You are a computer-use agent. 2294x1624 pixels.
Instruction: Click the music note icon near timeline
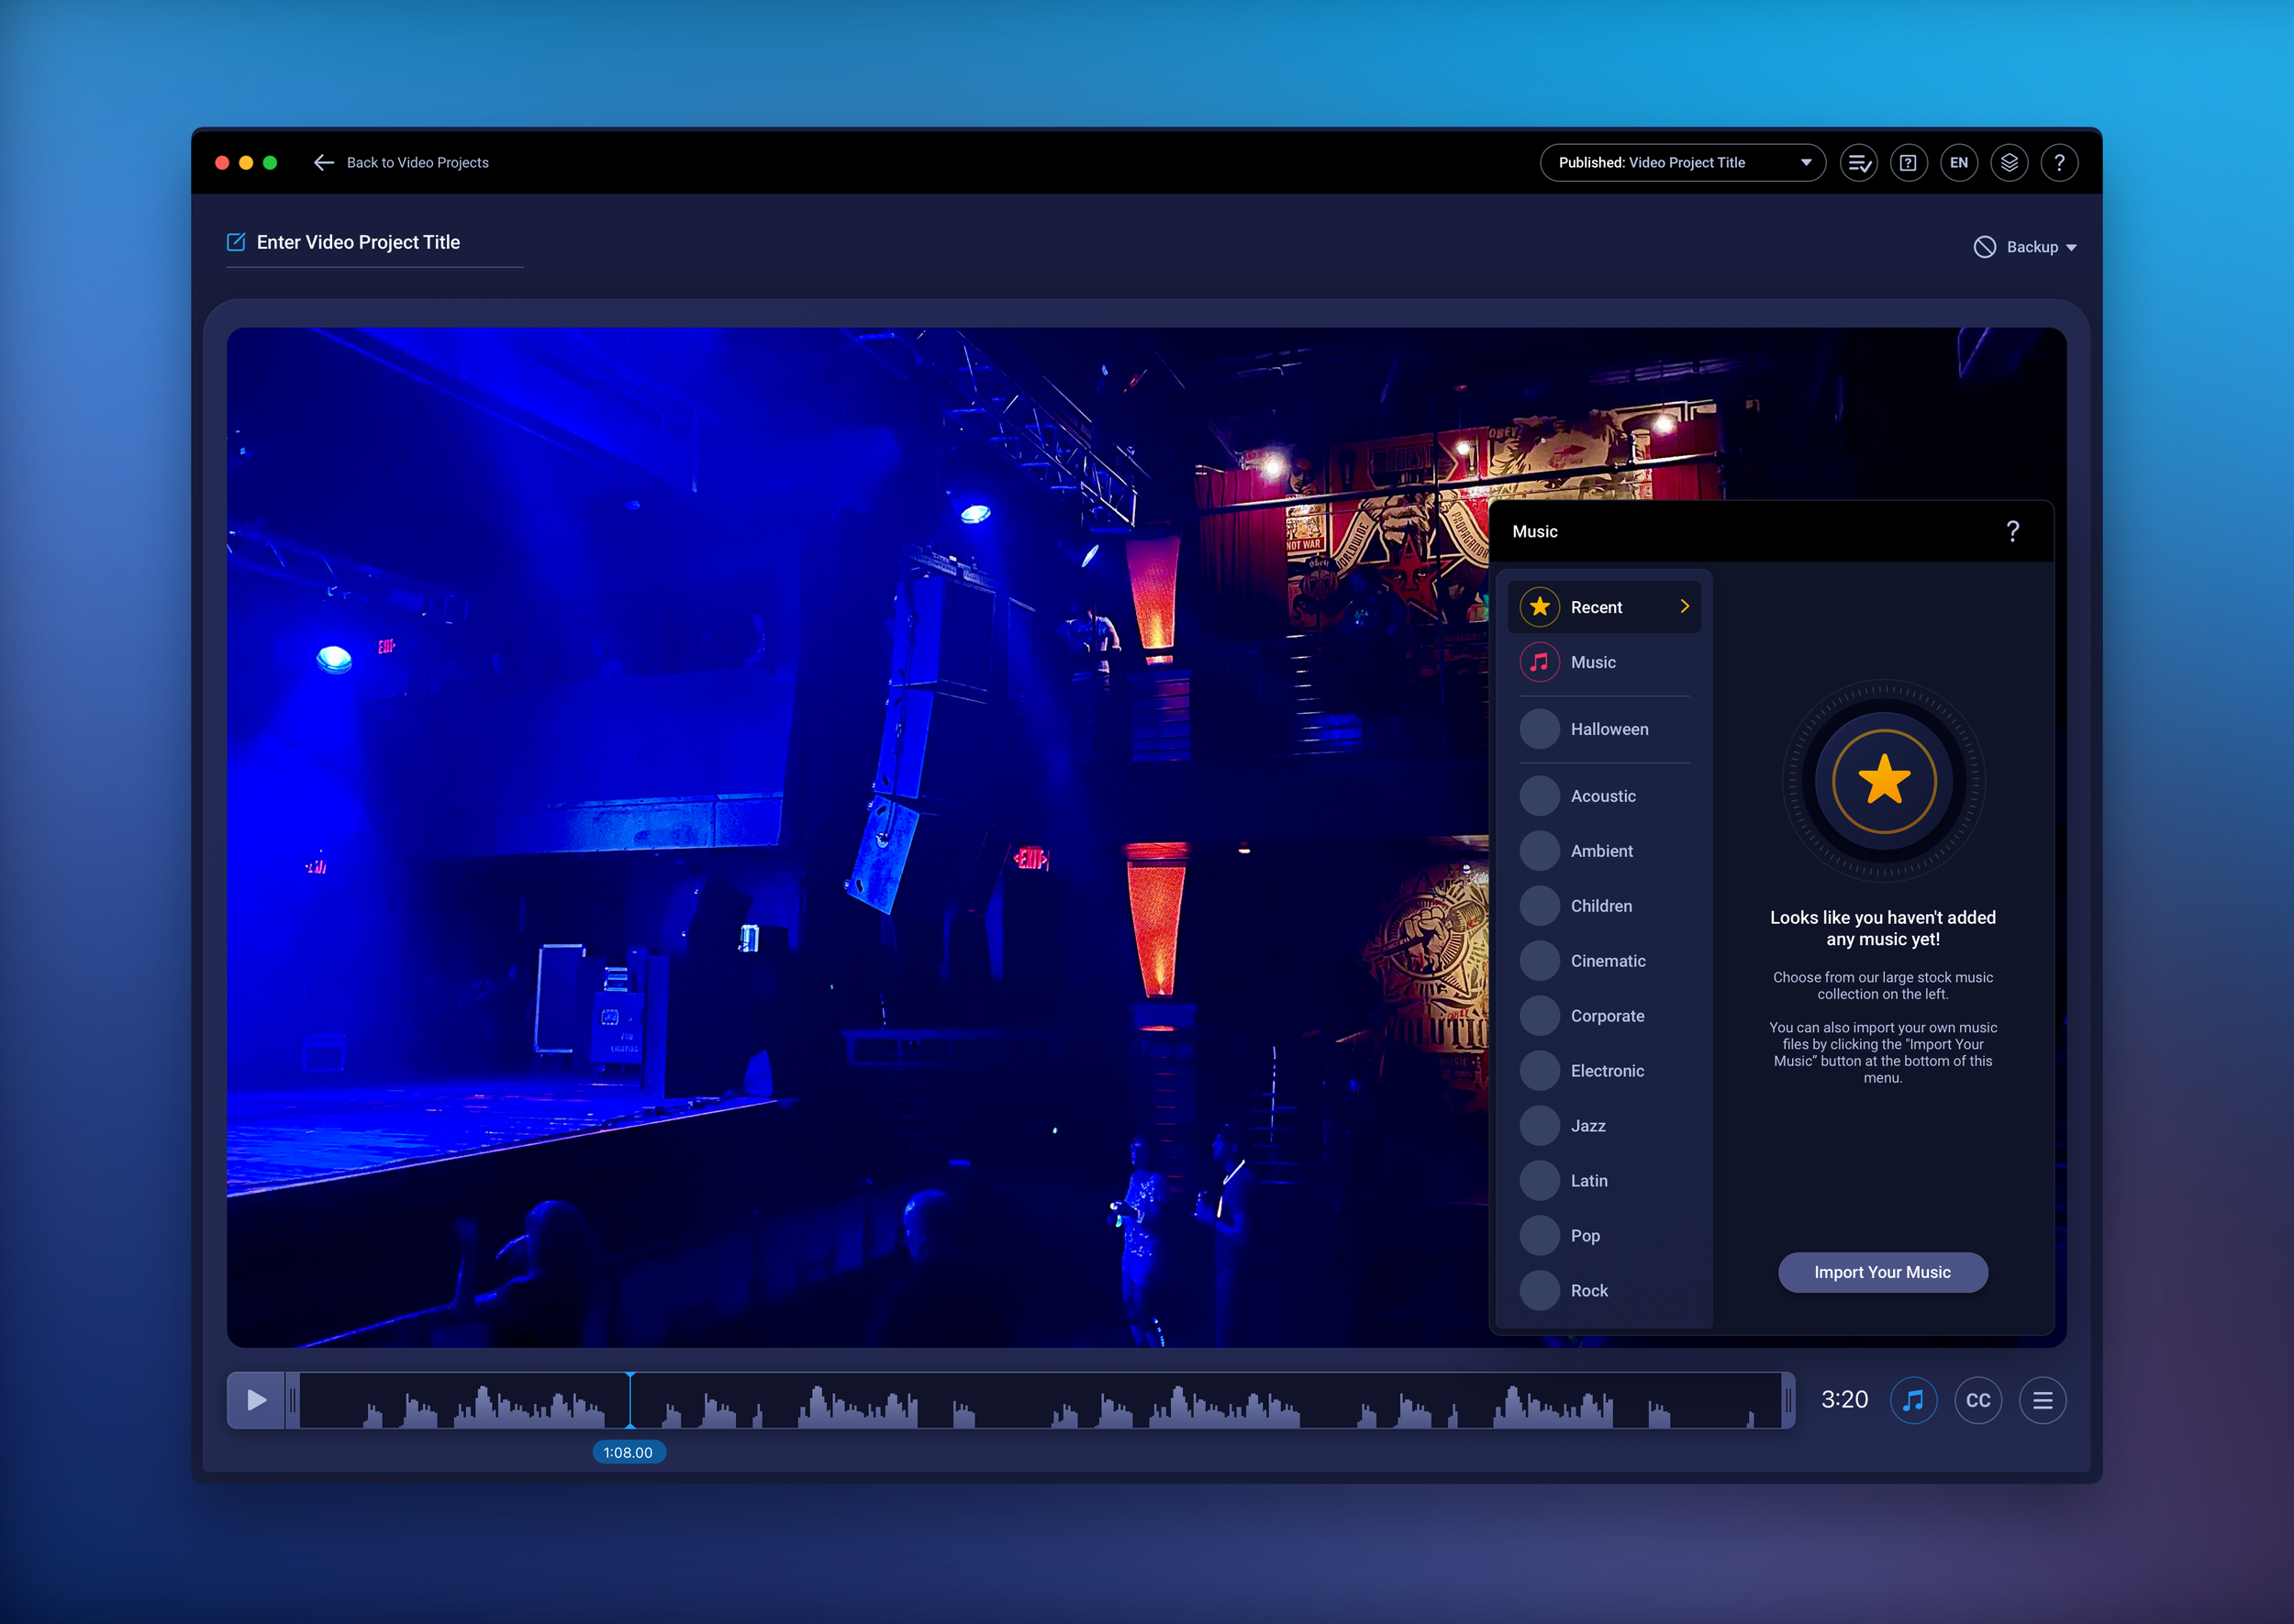(x=1914, y=1400)
